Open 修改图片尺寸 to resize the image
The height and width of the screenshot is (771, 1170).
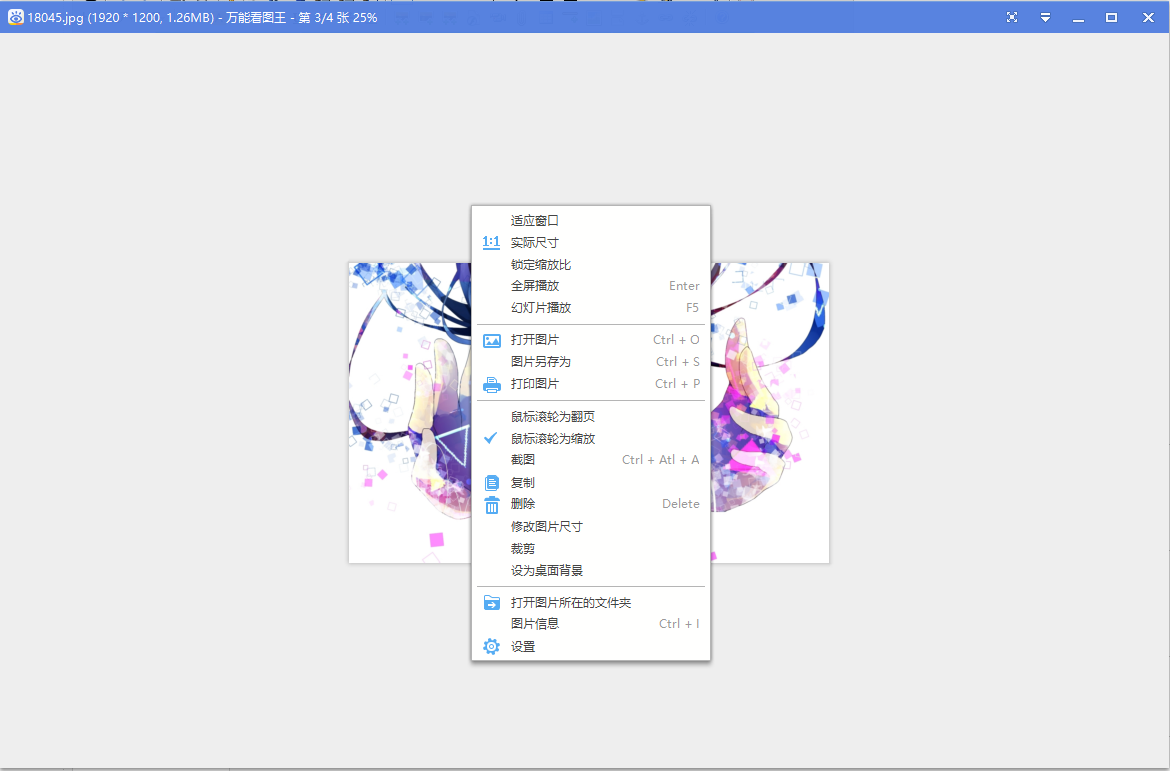click(590, 526)
